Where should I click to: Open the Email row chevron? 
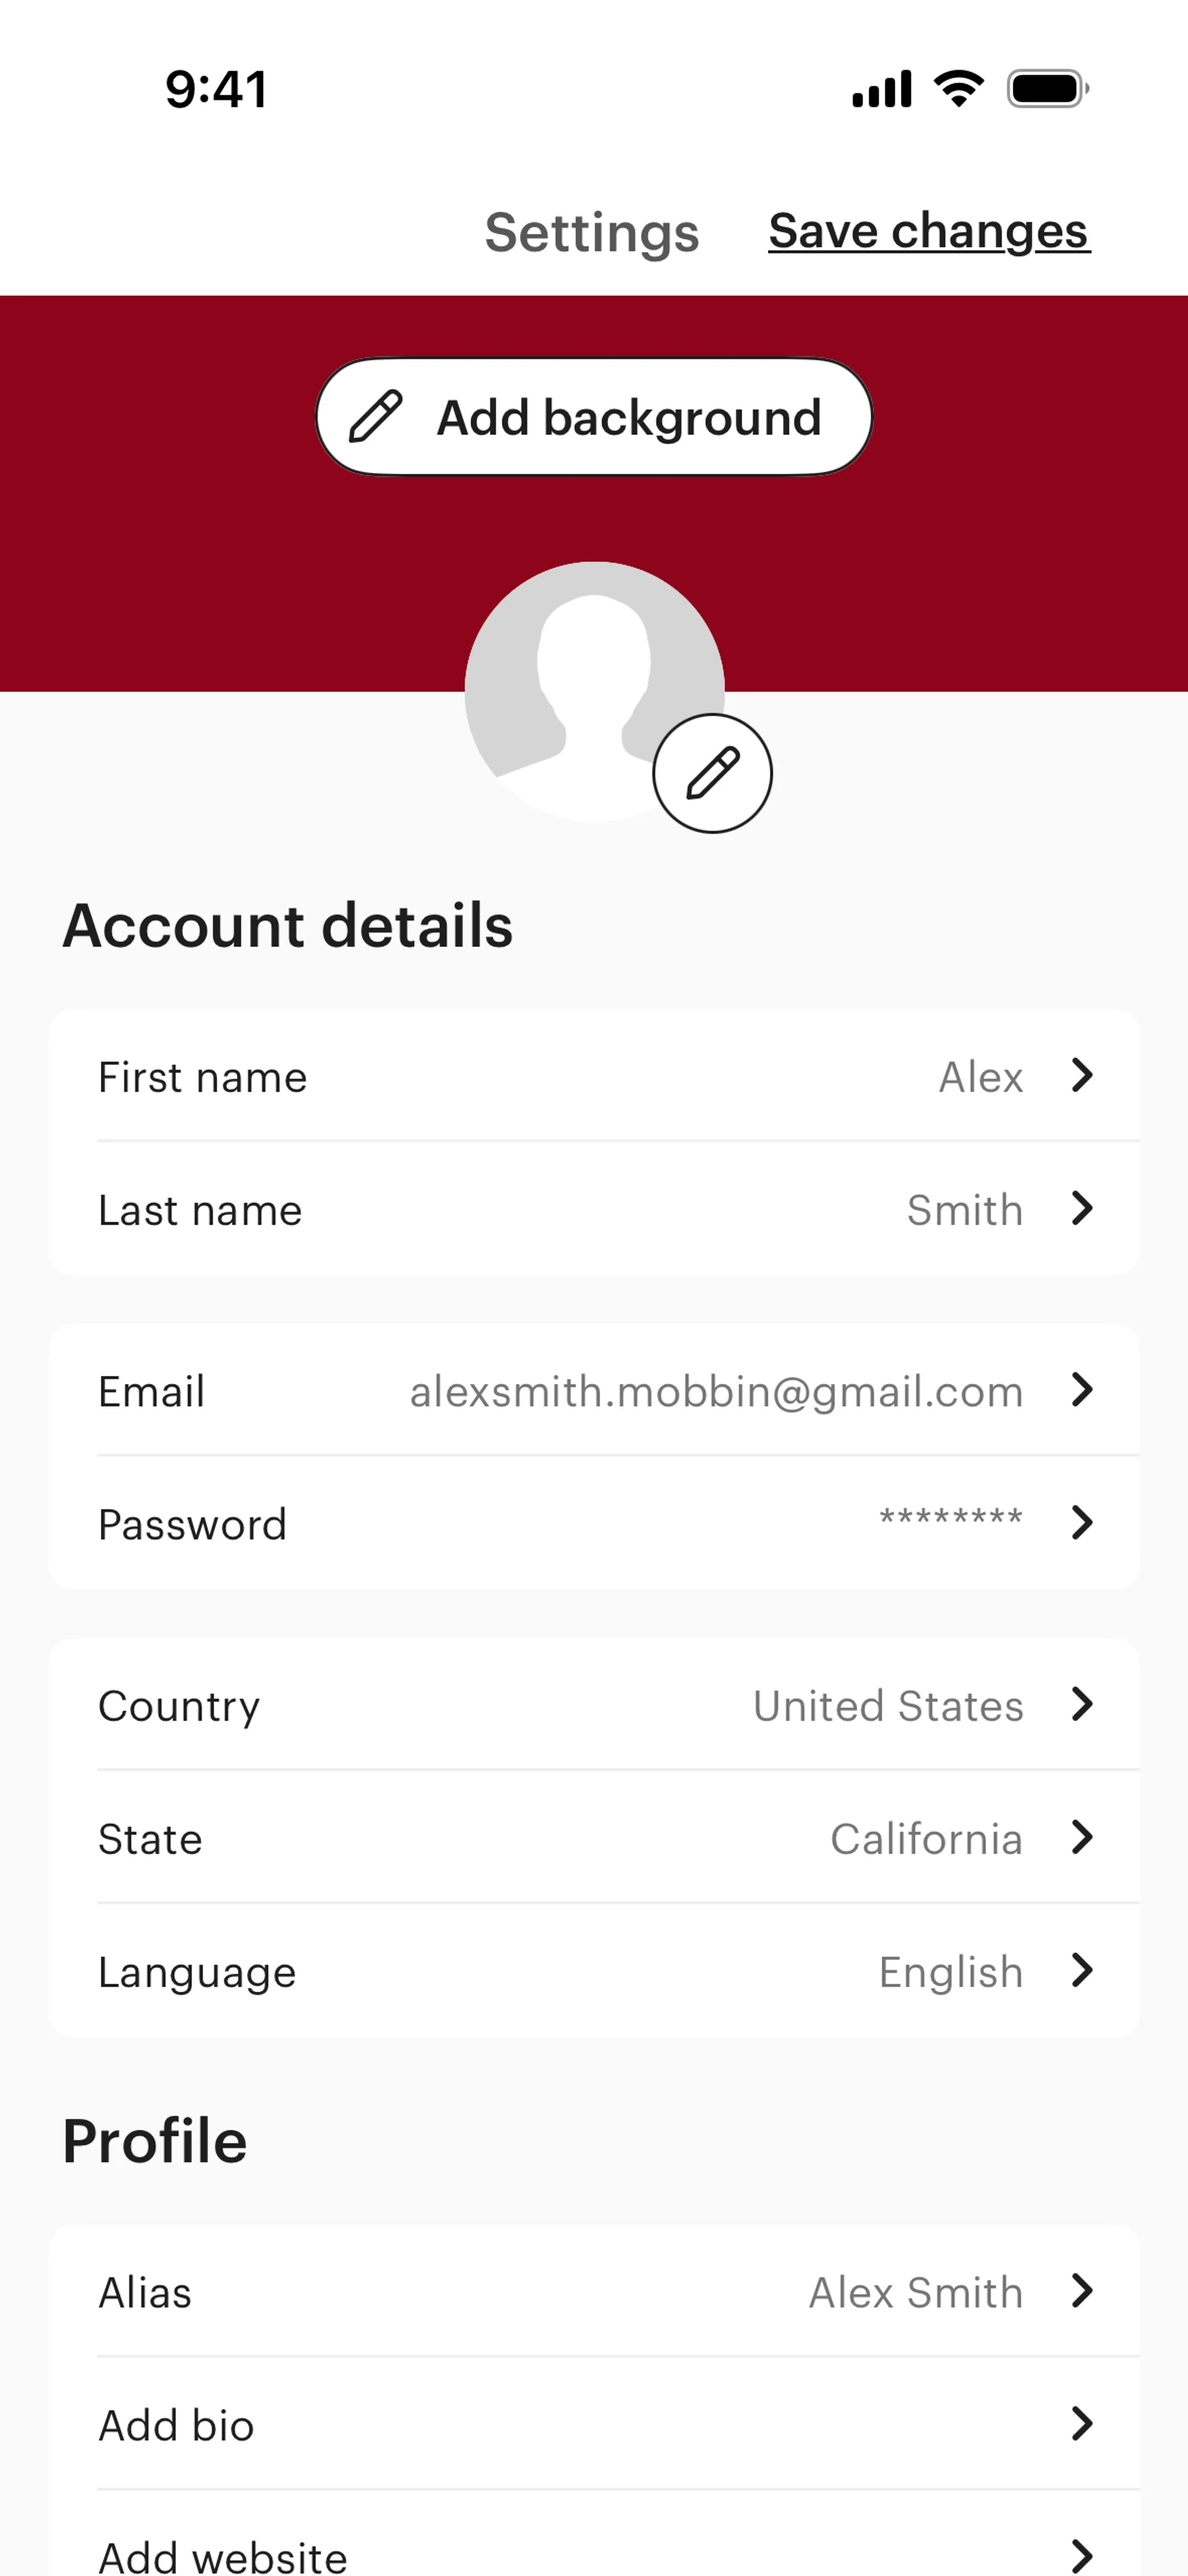[1081, 1390]
